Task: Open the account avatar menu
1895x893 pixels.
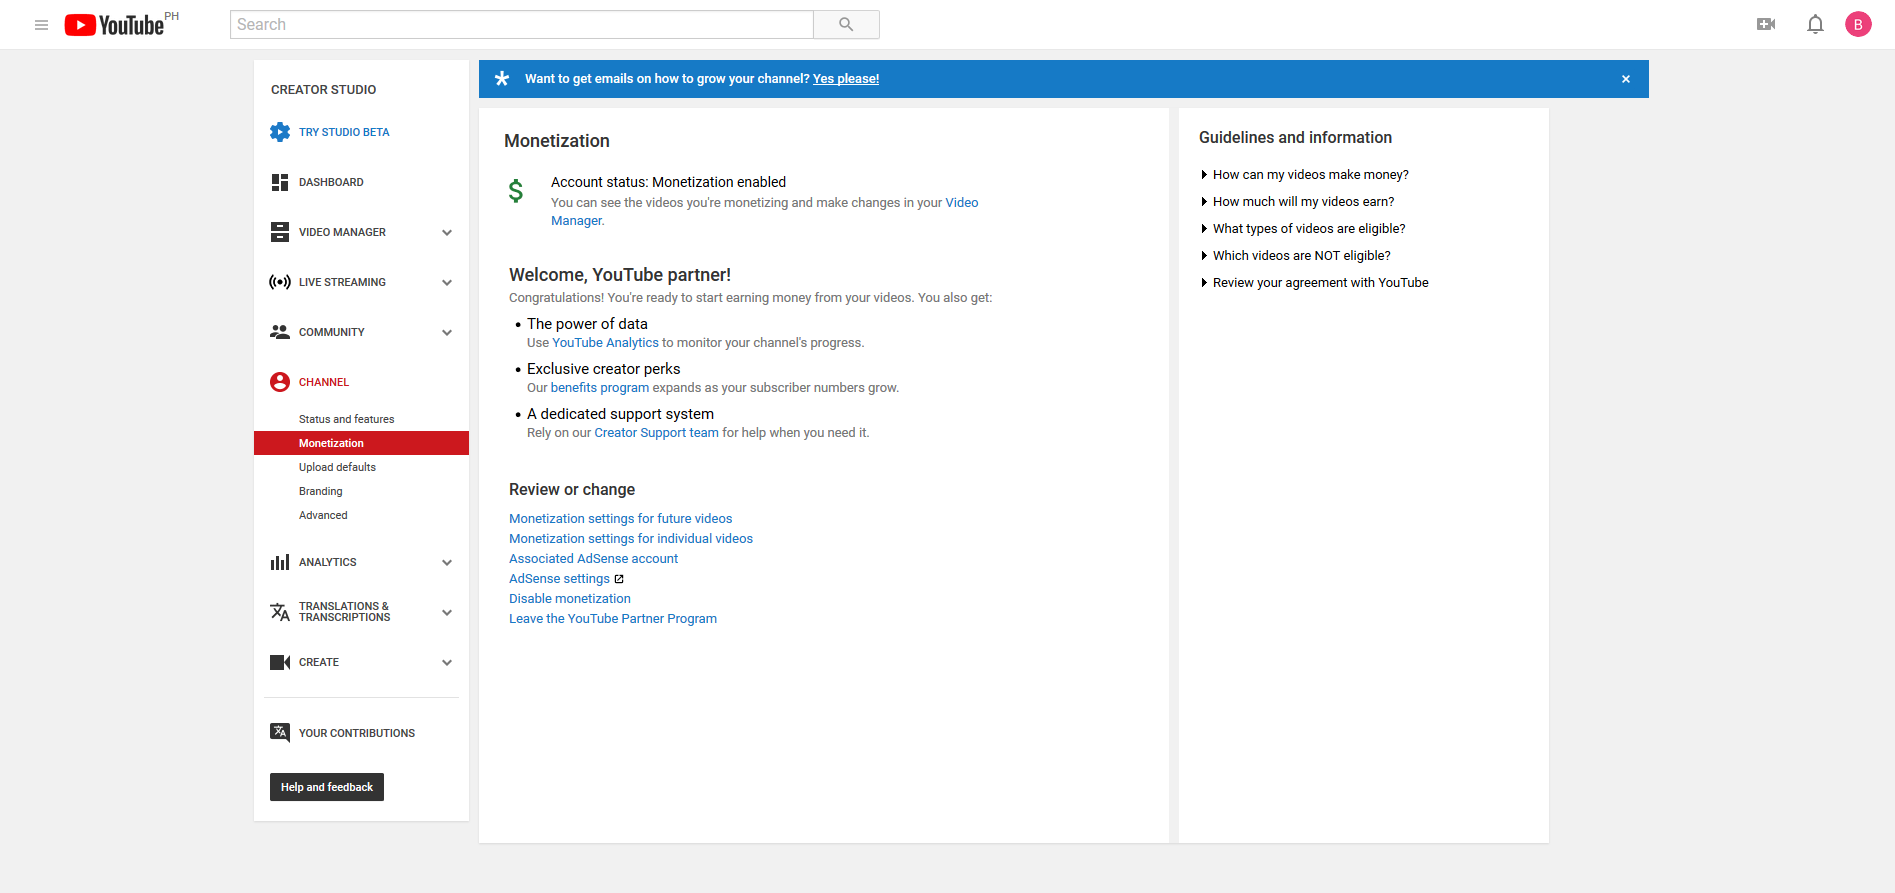Action: tap(1858, 24)
